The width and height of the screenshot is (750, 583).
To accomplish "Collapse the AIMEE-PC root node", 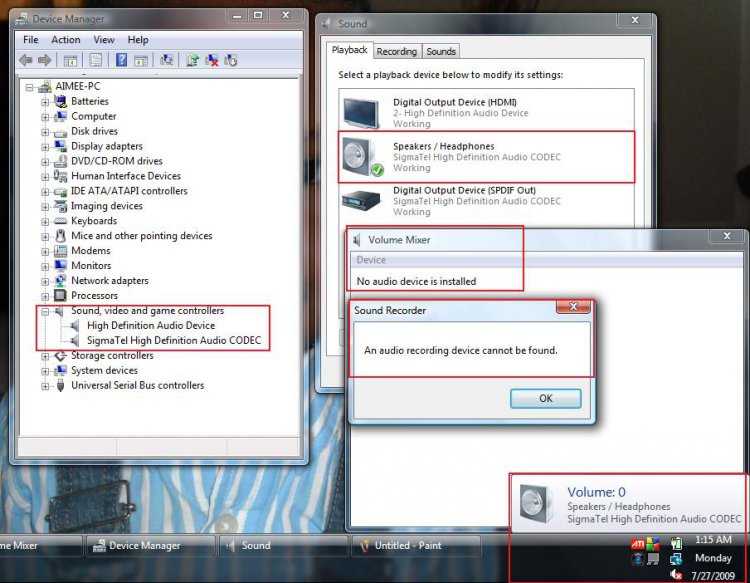I will tap(30, 87).
